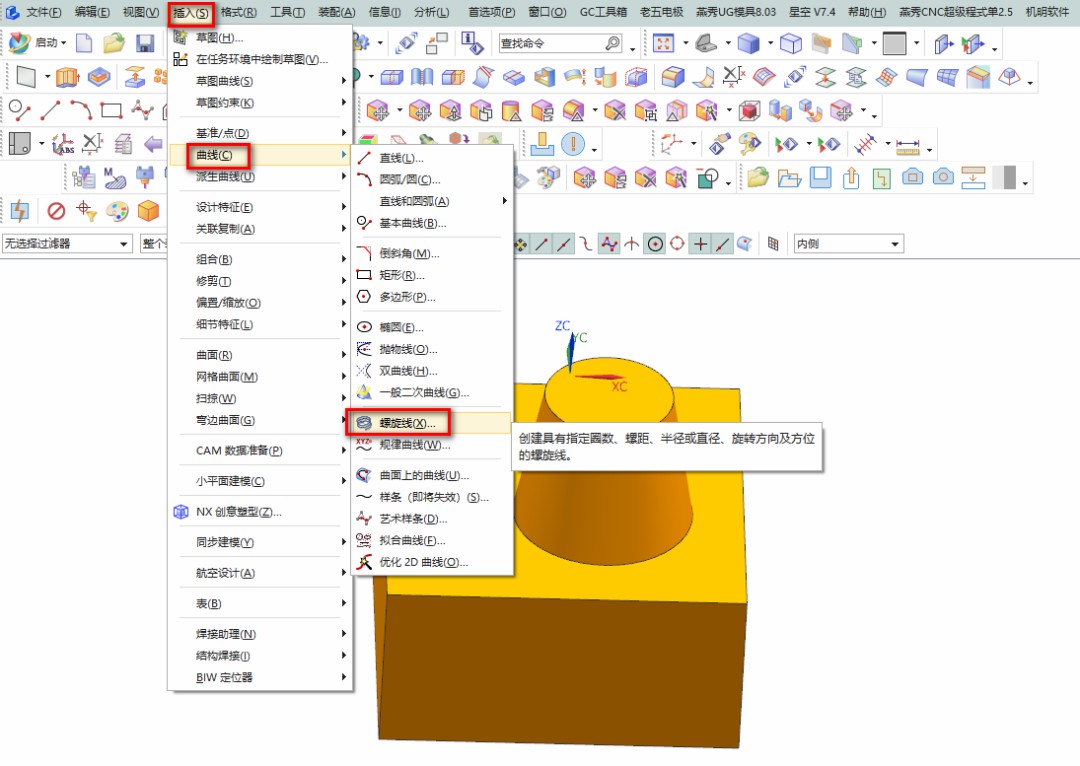Viewport: 1080px width, 766px height.
Task: Click the New file icon
Action: (x=84, y=43)
